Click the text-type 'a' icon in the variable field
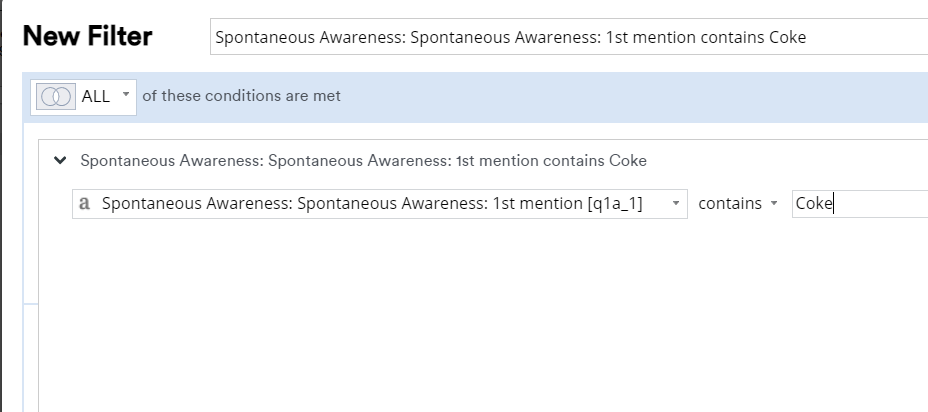Viewport: 928px width, 412px height. click(x=85, y=204)
